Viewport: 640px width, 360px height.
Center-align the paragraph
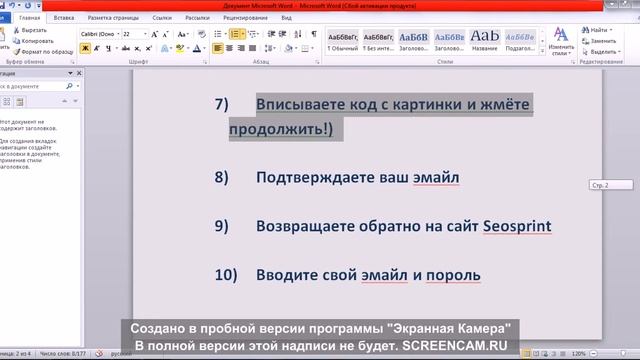coord(229,49)
